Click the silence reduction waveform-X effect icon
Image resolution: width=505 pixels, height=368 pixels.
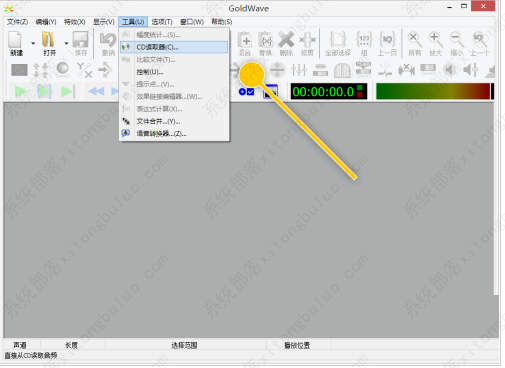[x=406, y=70]
